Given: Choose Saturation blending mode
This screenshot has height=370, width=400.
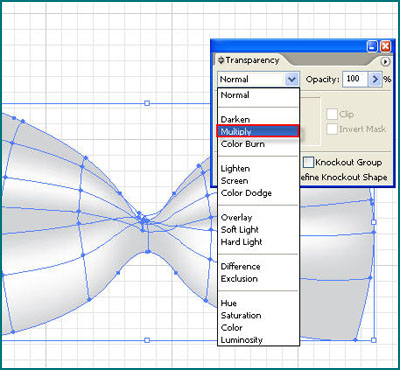Looking at the screenshot, I should point(258,315).
